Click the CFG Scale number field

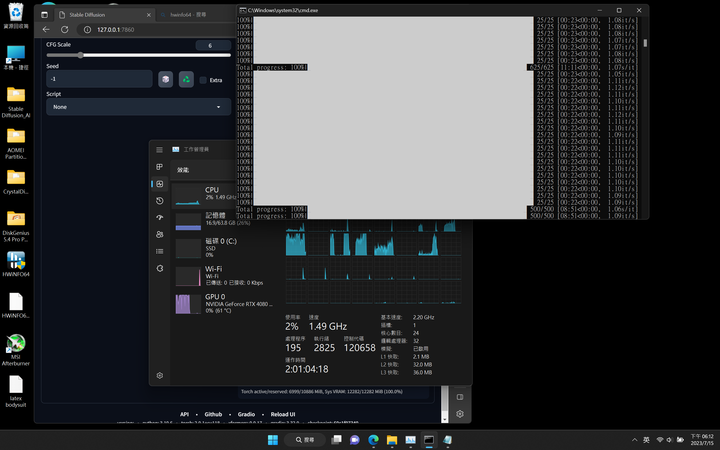[213, 45]
